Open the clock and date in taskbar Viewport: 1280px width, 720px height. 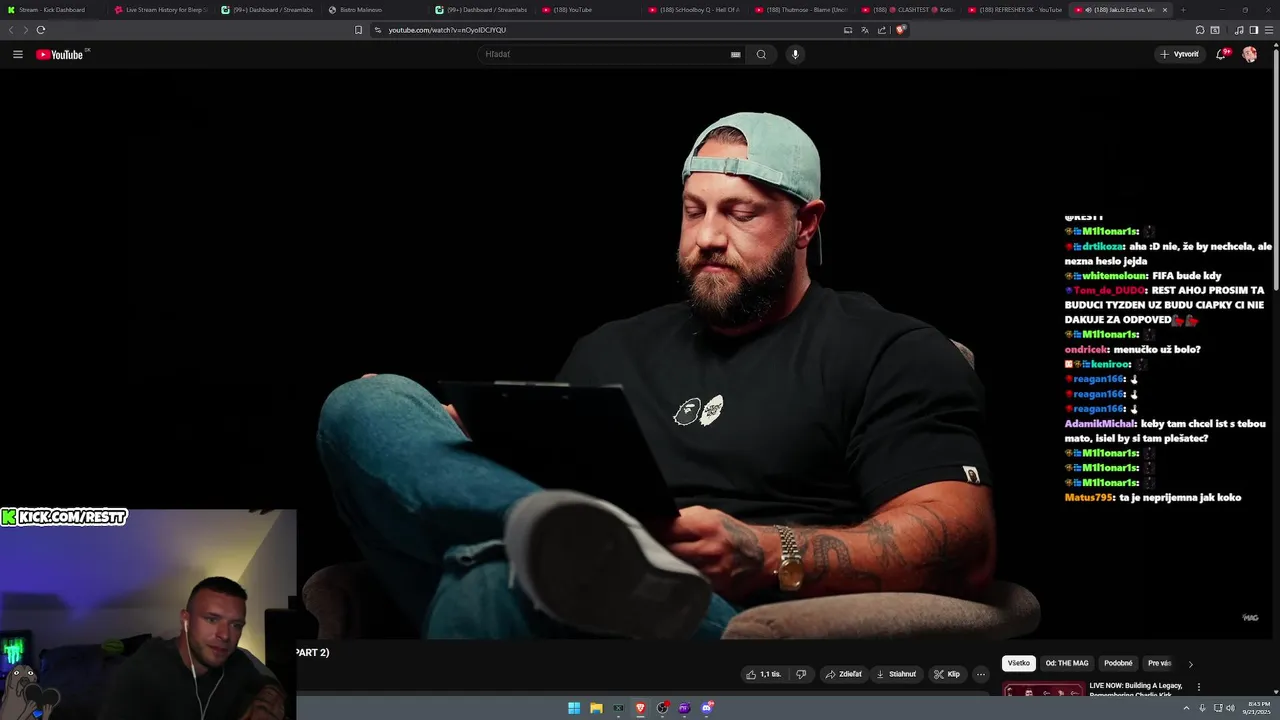pyautogui.click(x=1256, y=708)
